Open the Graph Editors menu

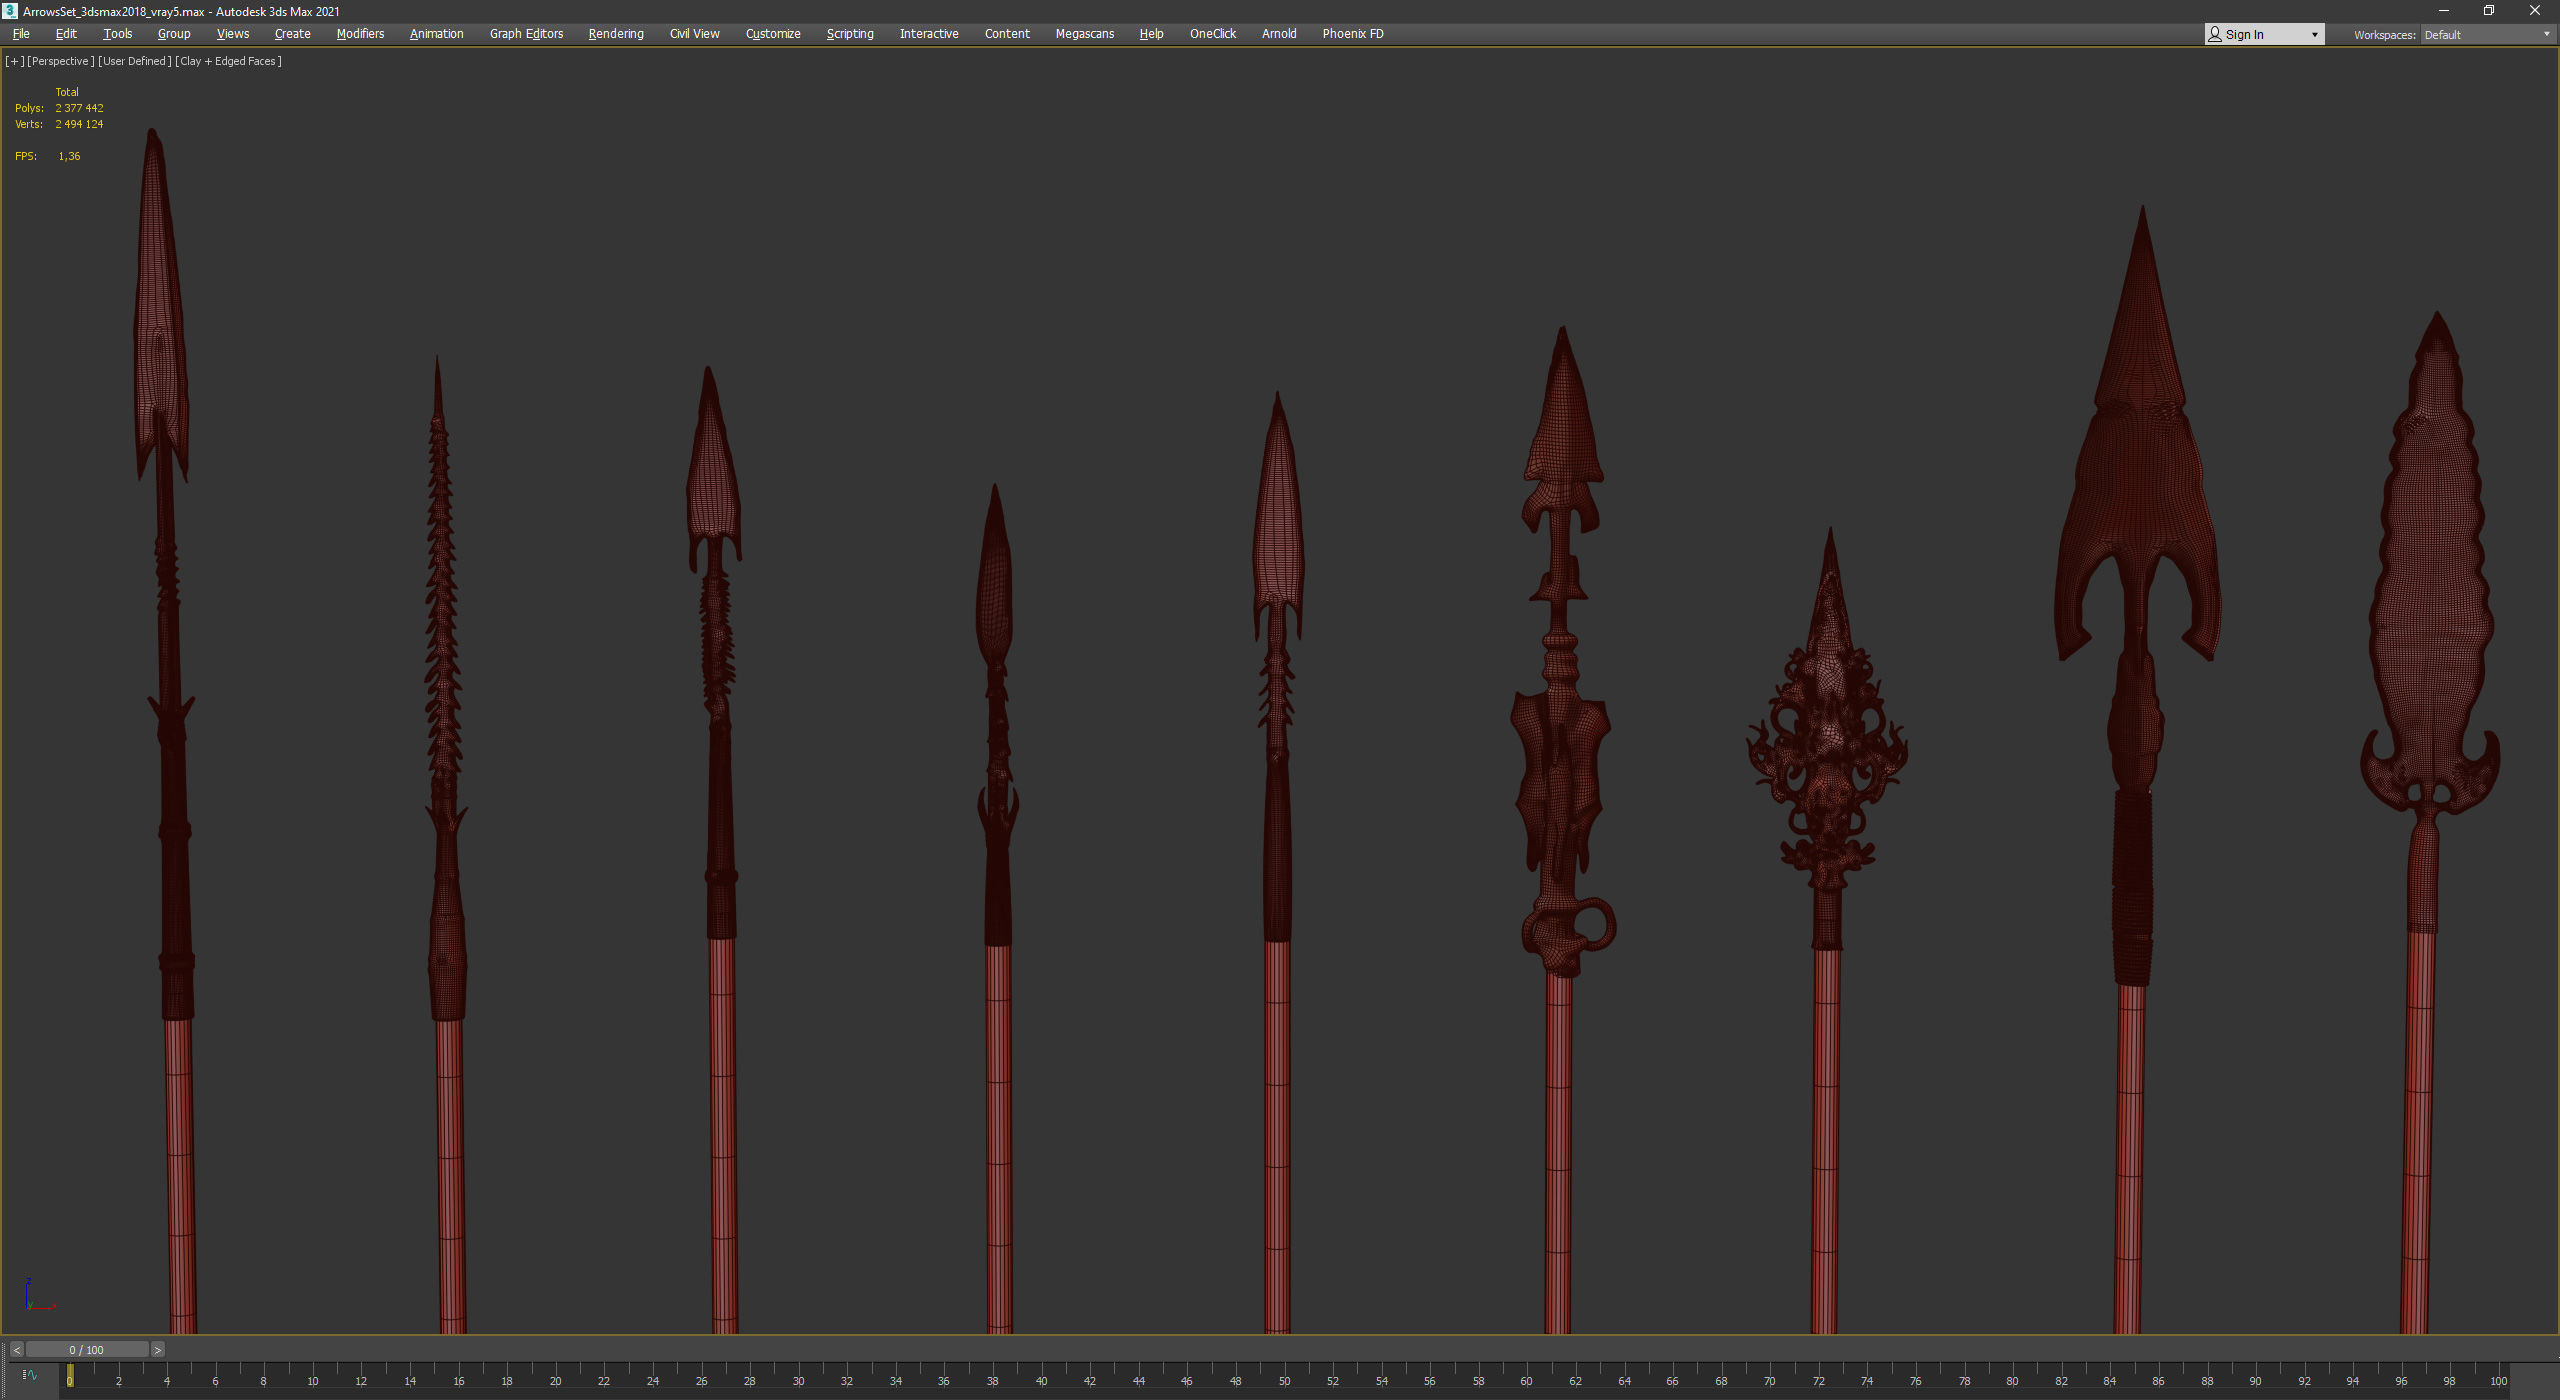click(526, 34)
